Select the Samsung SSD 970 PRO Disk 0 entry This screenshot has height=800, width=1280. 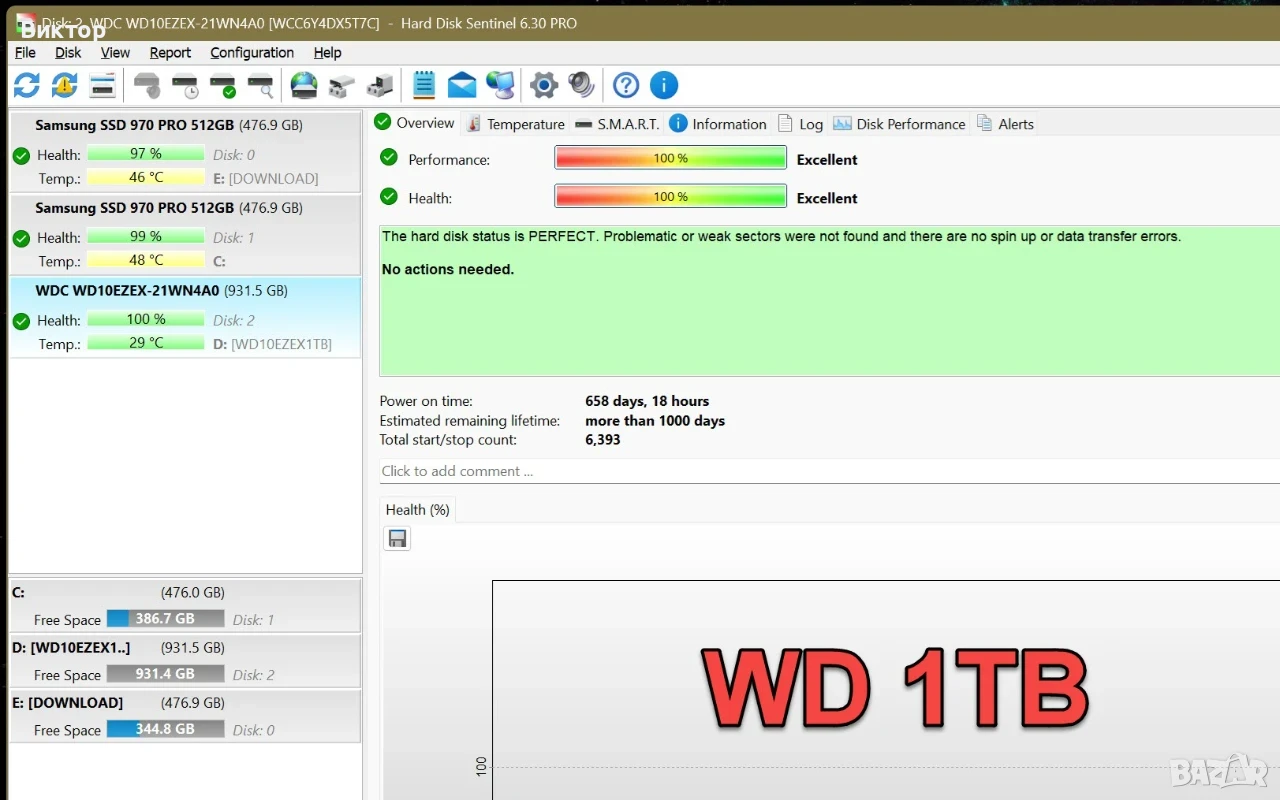click(185, 152)
